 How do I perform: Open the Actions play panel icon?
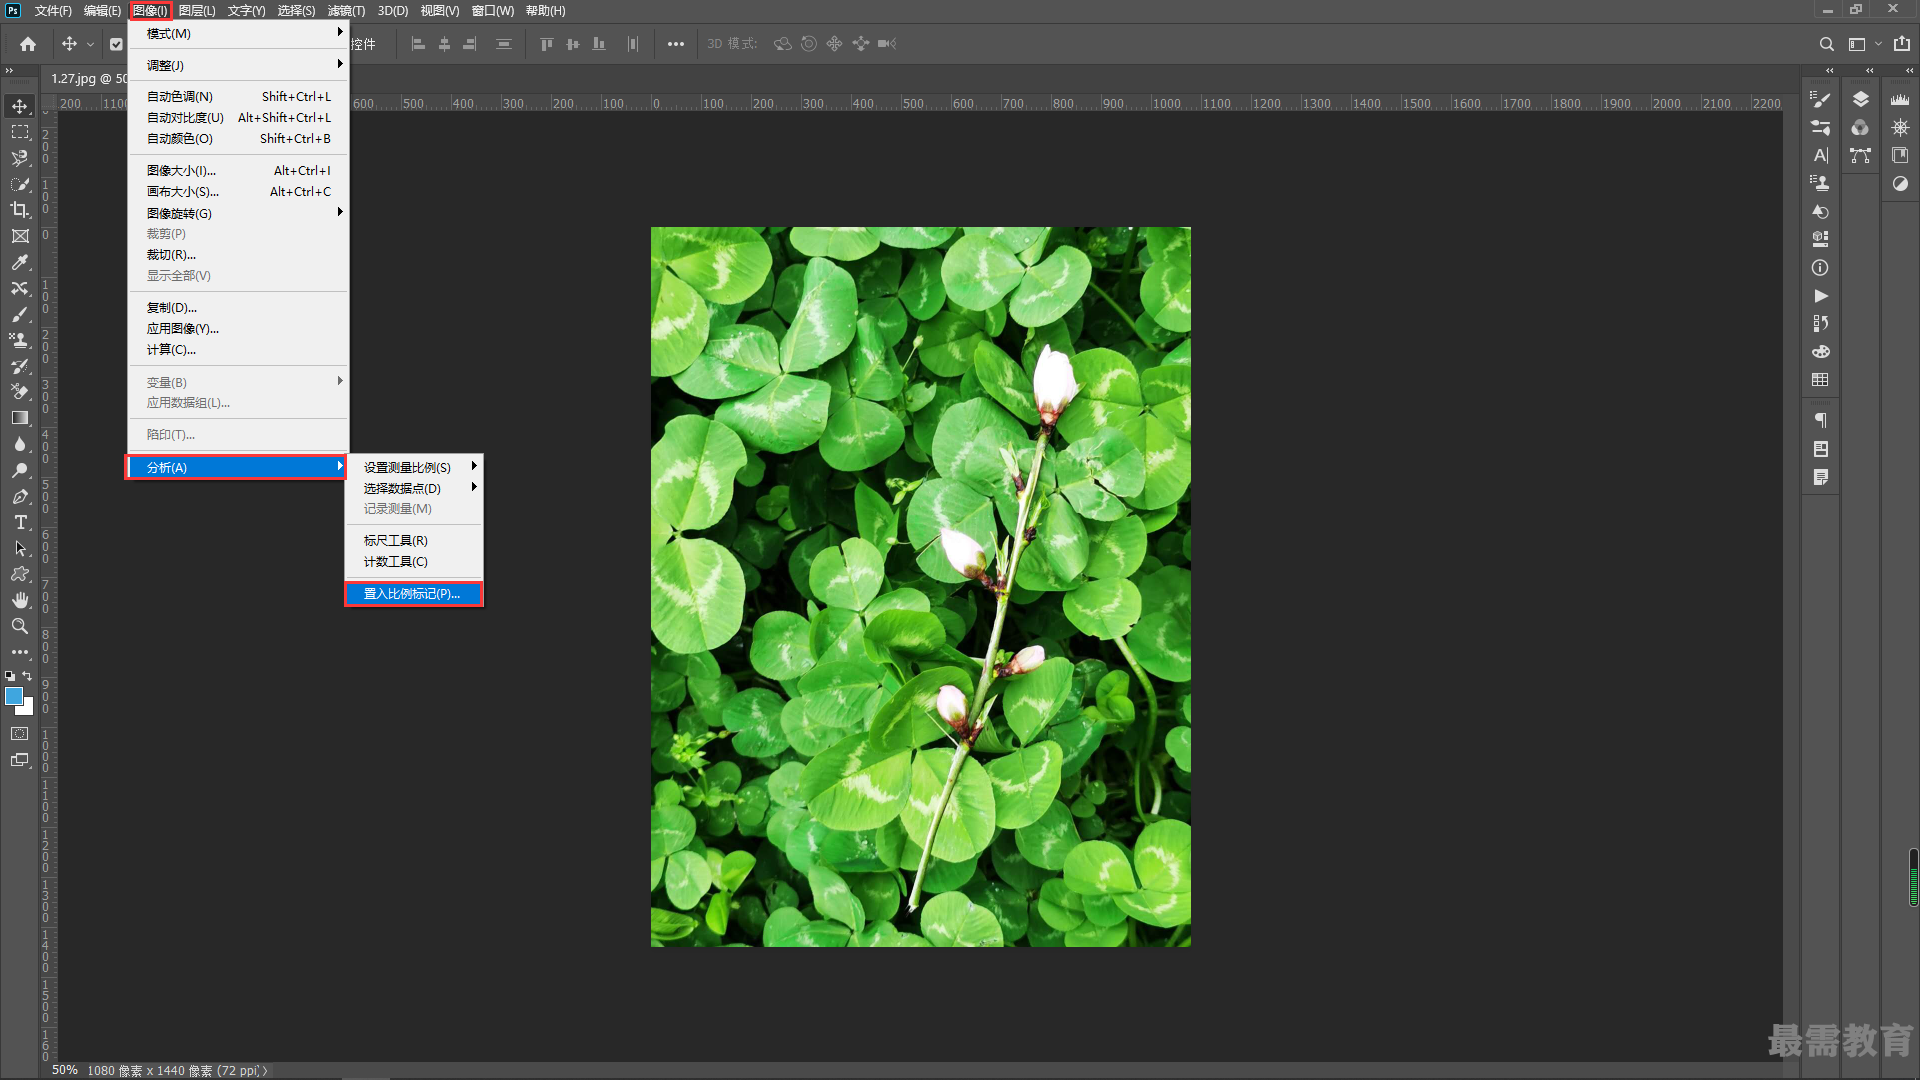click(x=1820, y=296)
